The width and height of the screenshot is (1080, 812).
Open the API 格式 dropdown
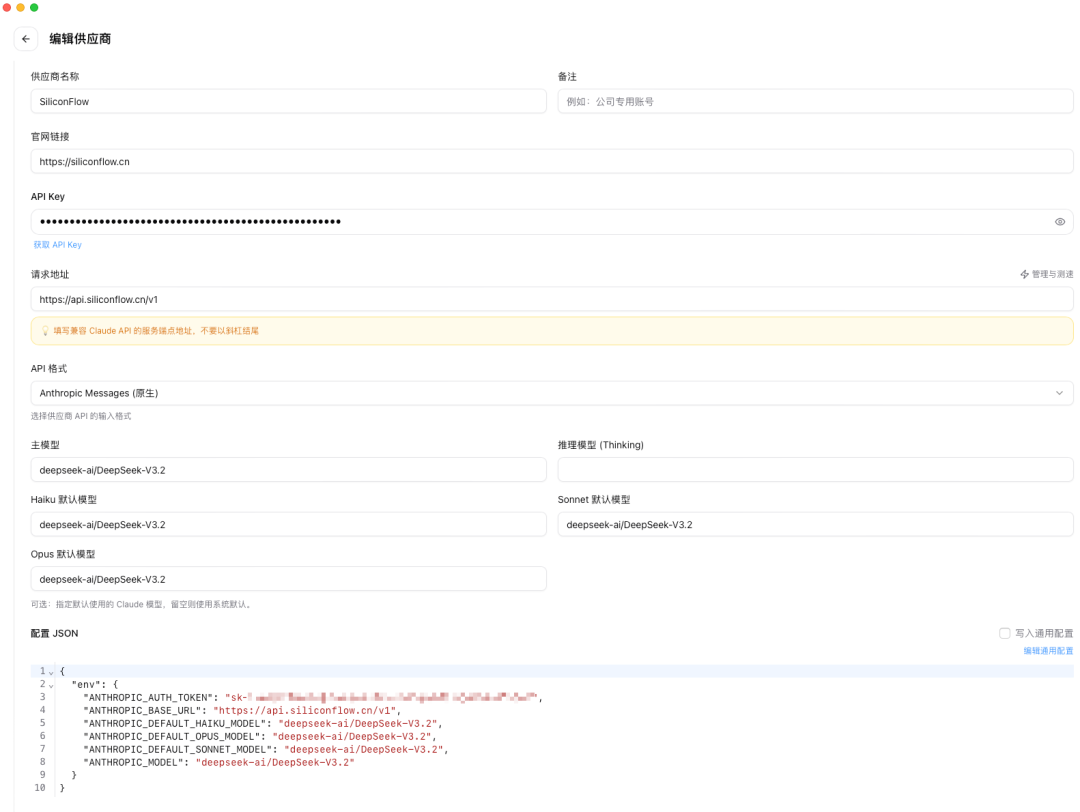(552, 393)
